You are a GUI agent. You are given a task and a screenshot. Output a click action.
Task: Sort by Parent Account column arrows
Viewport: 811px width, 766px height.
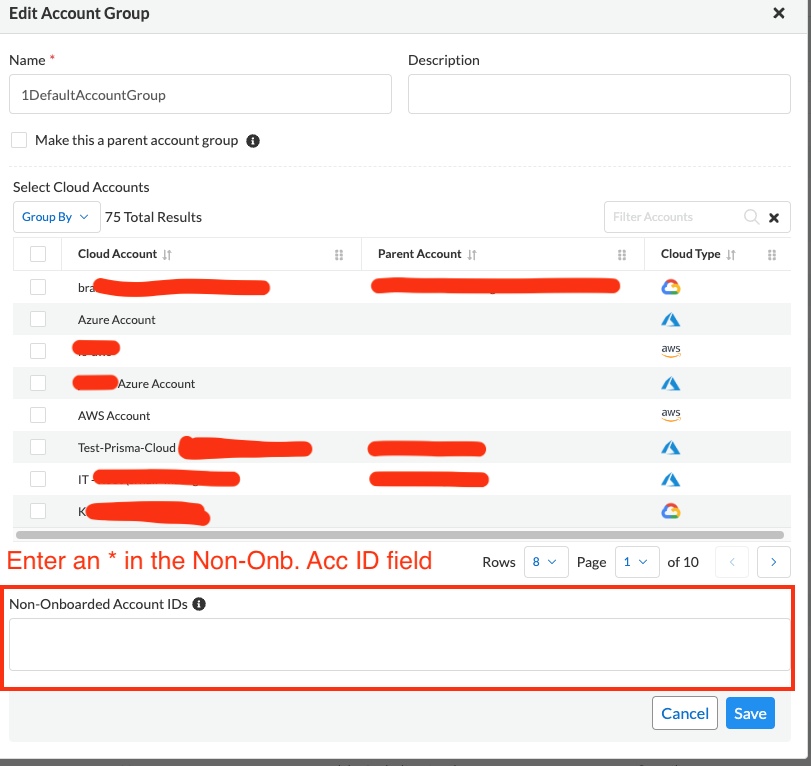tap(472, 255)
